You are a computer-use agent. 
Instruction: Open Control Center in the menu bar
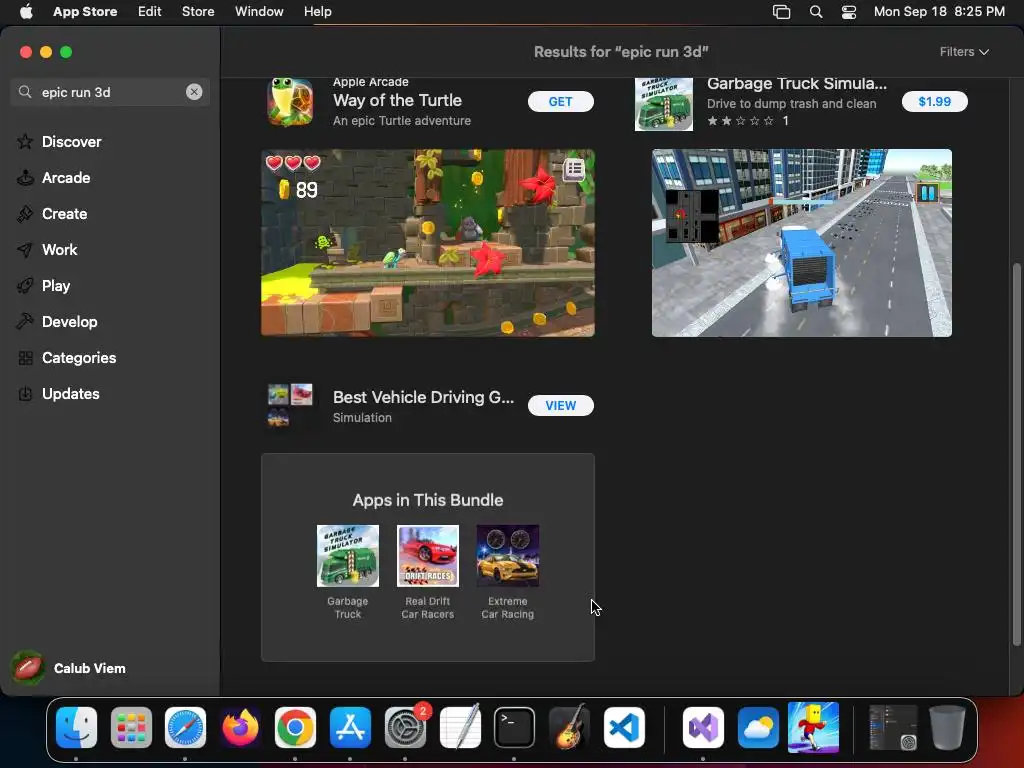click(x=848, y=12)
